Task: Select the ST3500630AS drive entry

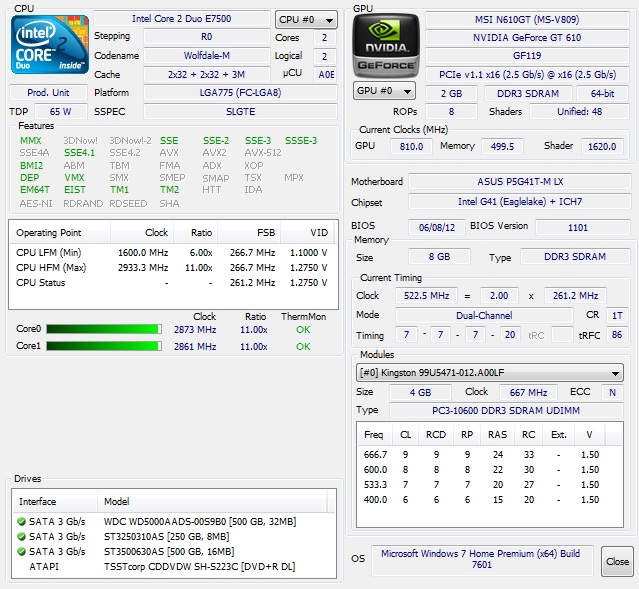Action: (x=174, y=551)
